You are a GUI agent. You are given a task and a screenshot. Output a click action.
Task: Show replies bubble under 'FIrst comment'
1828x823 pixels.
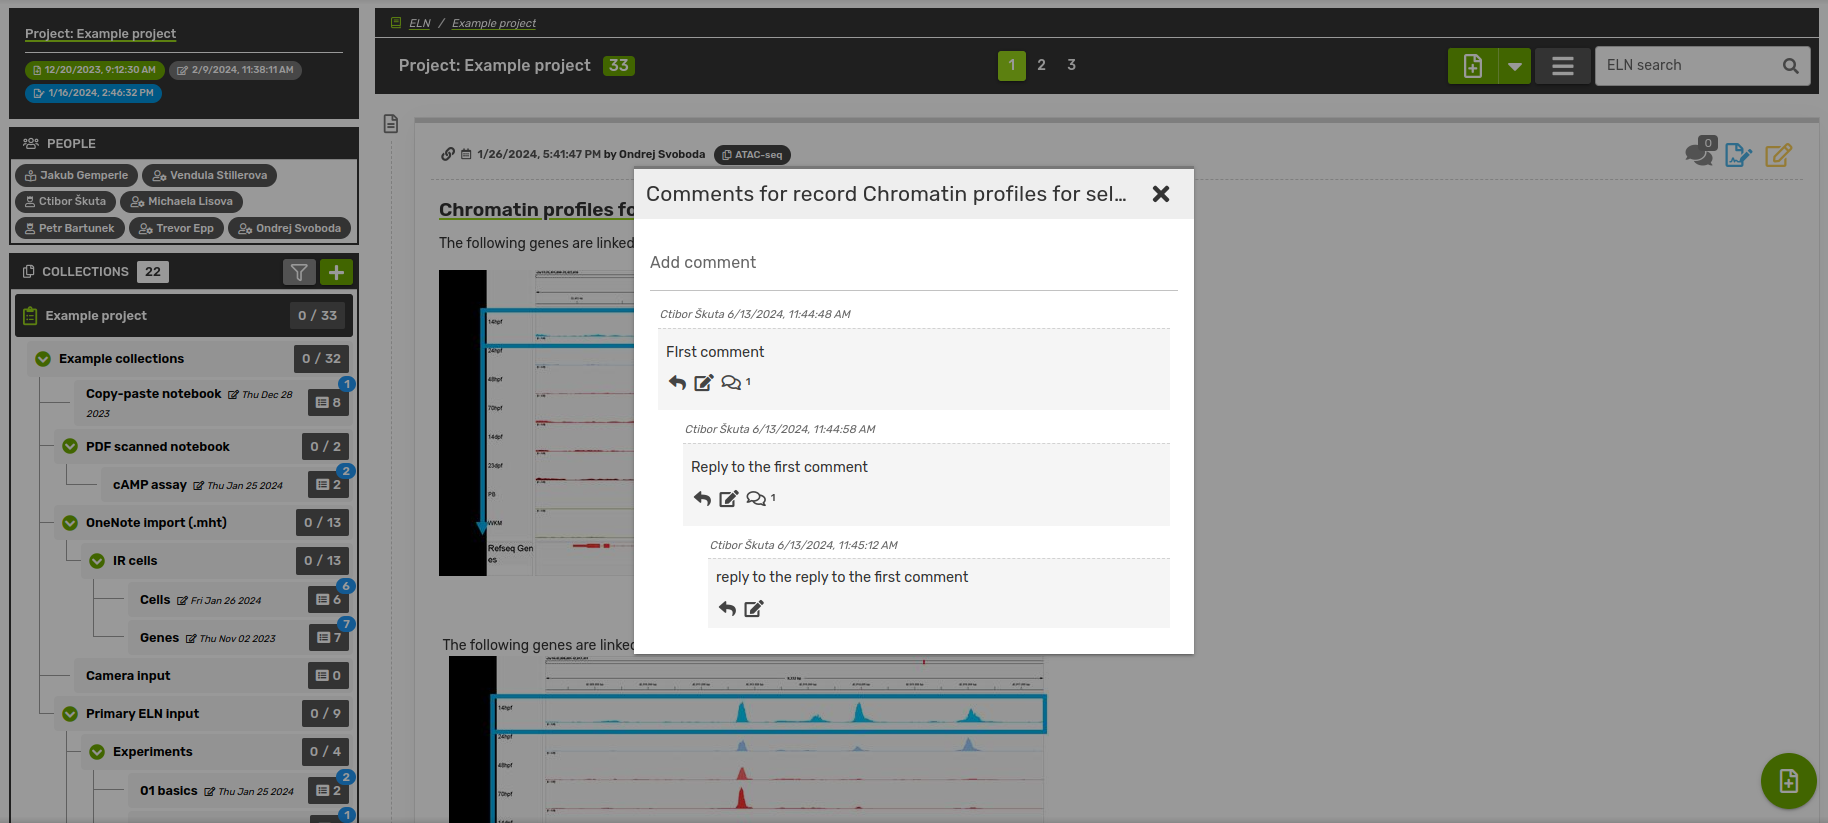tap(733, 382)
